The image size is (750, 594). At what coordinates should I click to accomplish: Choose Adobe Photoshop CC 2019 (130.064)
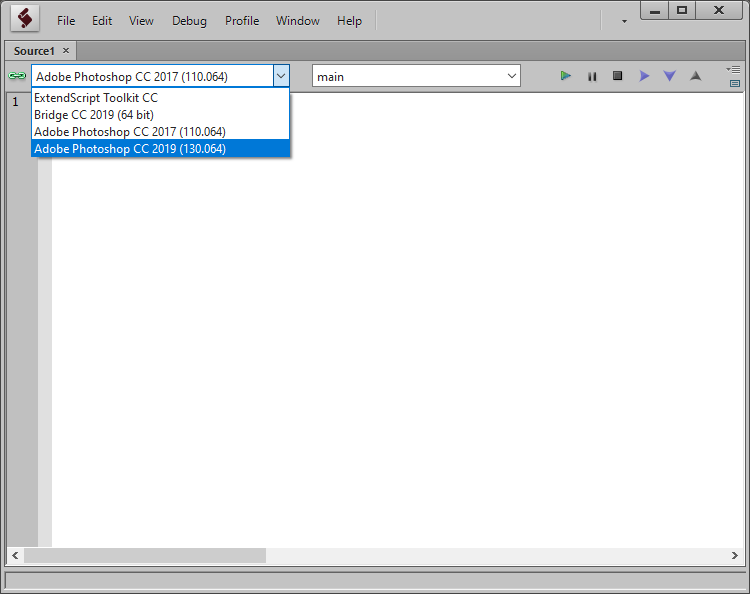(x=160, y=148)
